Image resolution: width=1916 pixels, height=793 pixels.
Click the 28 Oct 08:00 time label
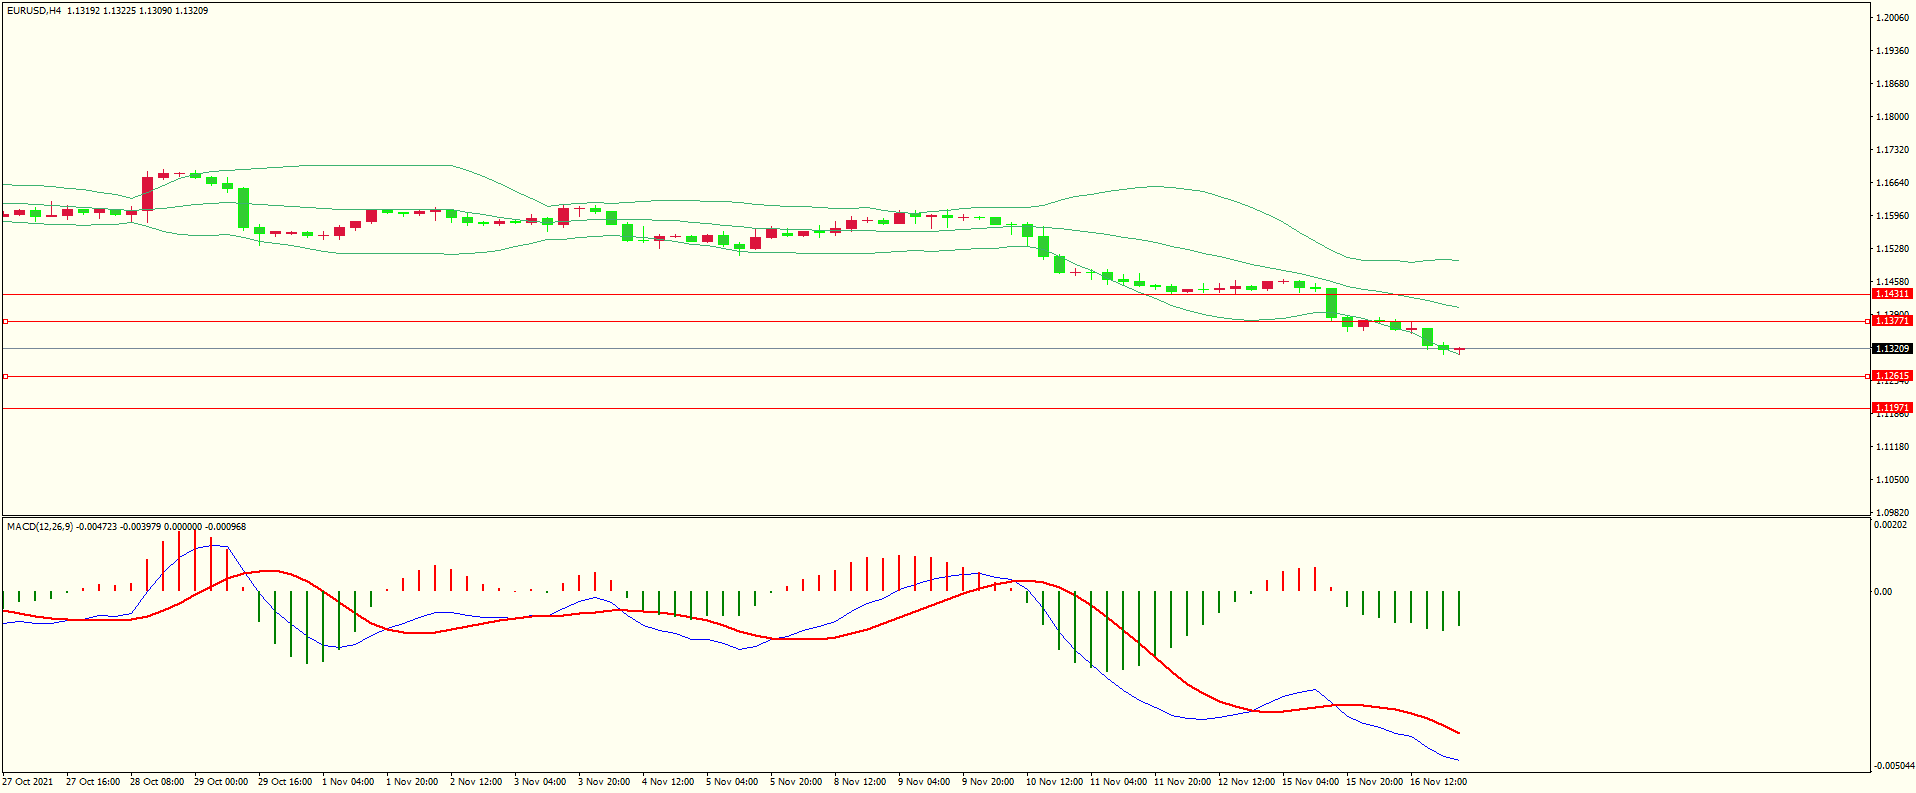tap(157, 782)
